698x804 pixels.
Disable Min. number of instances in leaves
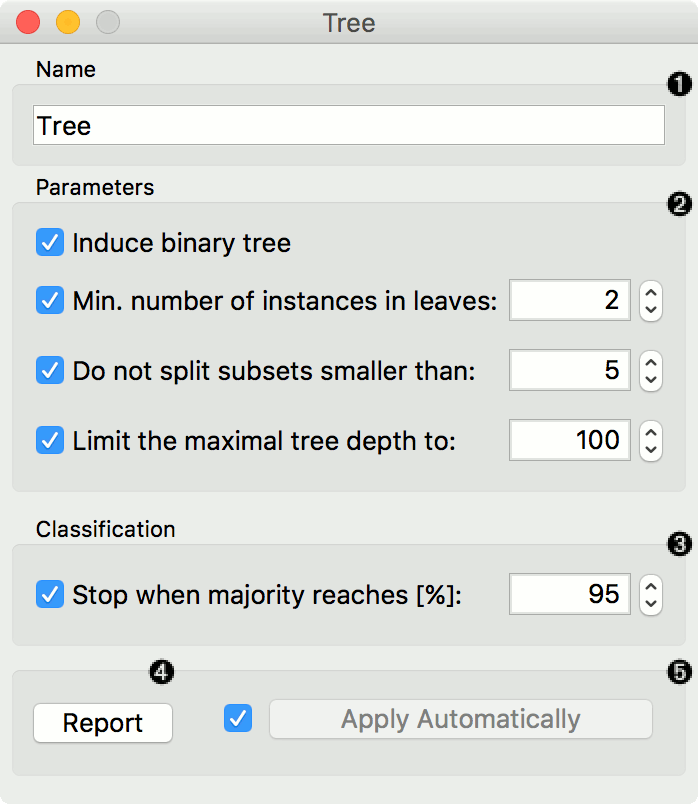click(x=50, y=300)
